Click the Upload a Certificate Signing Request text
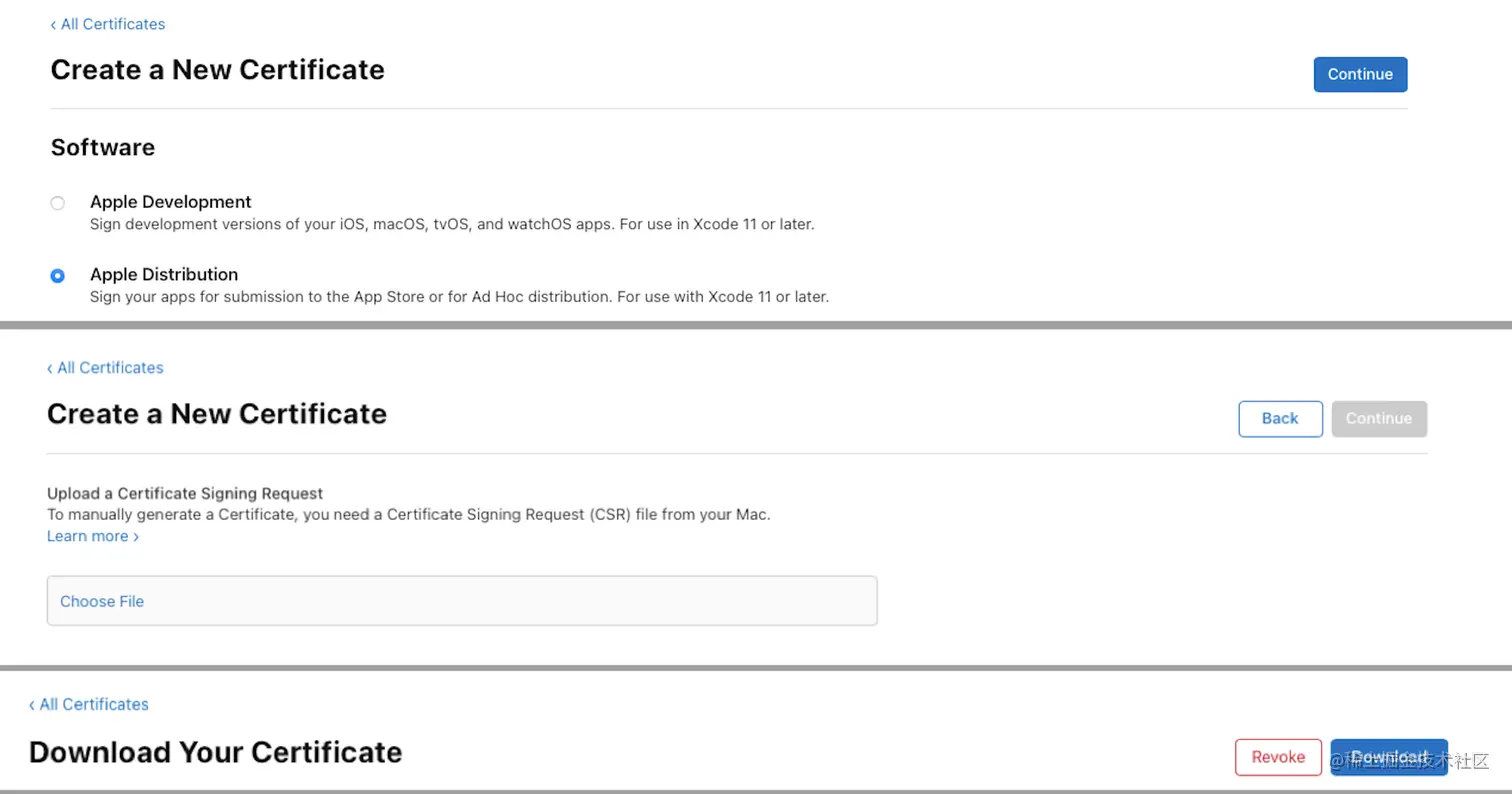This screenshot has width=1512, height=794. [185, 493]
